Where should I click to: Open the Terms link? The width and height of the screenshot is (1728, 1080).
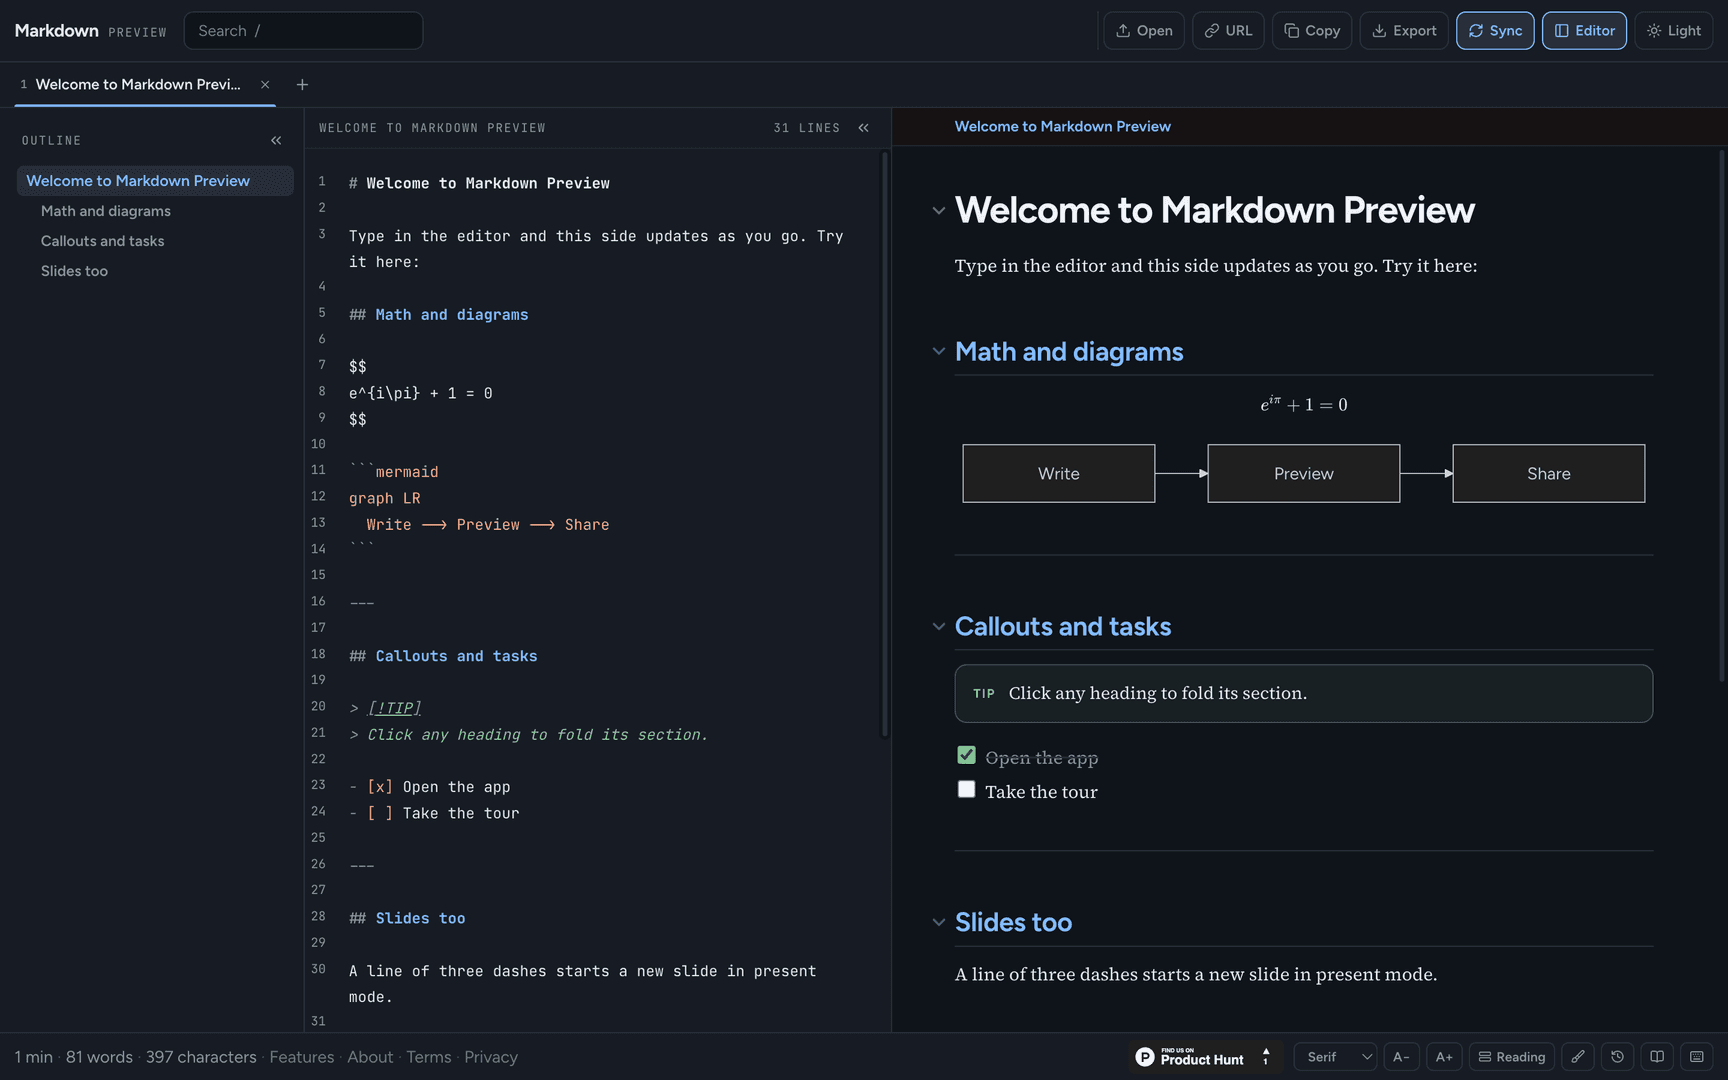click(429, 1057)
